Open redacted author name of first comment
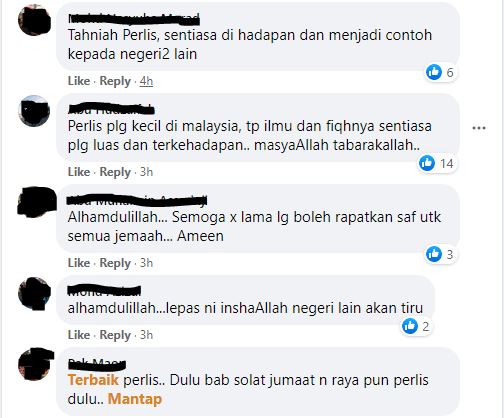504x418 pixels. tap(134, 20)
